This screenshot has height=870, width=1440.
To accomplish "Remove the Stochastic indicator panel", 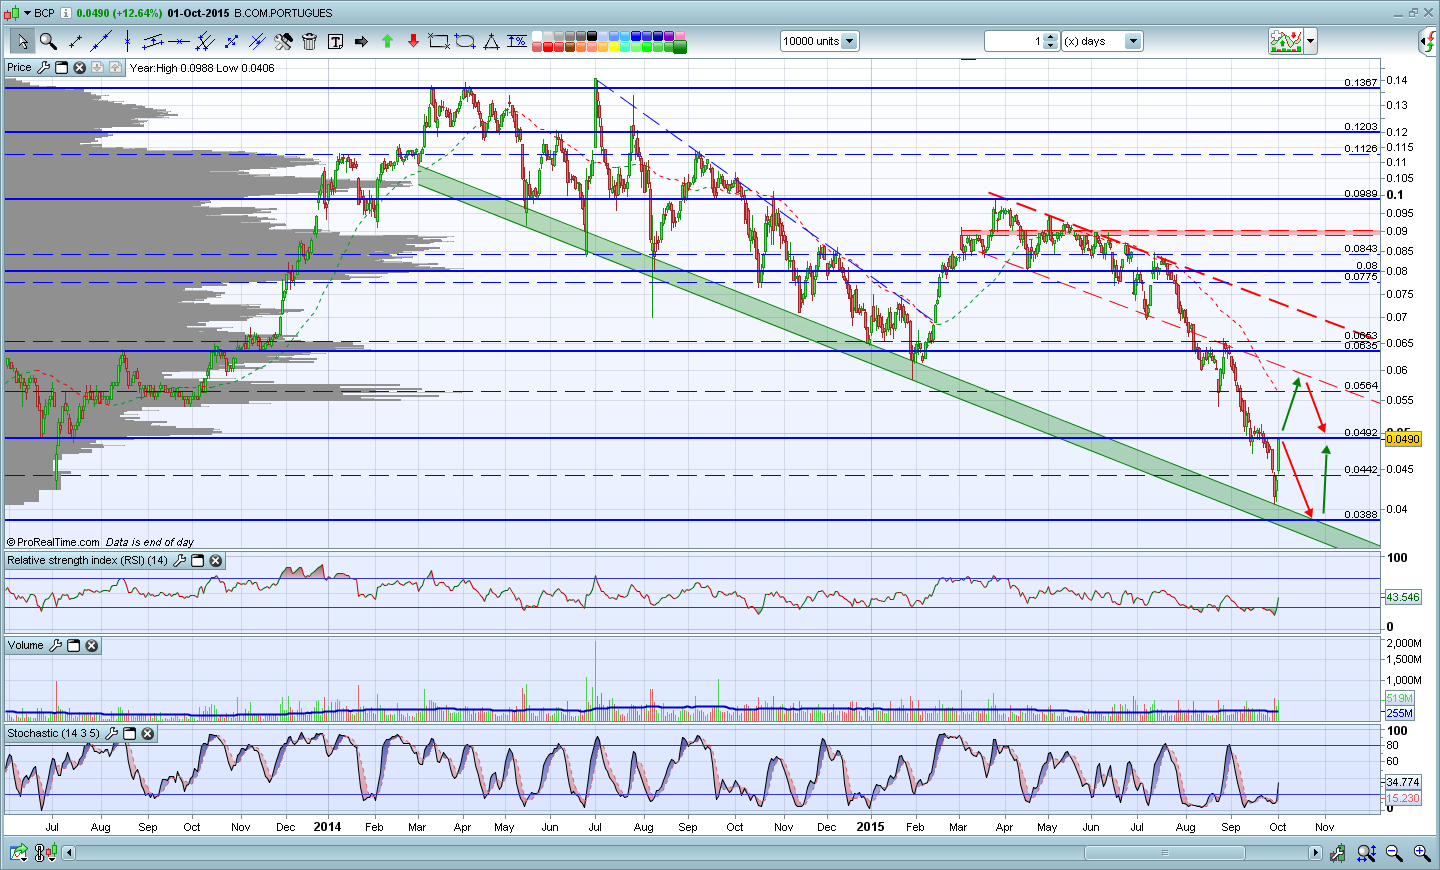I will click(147, 734).
